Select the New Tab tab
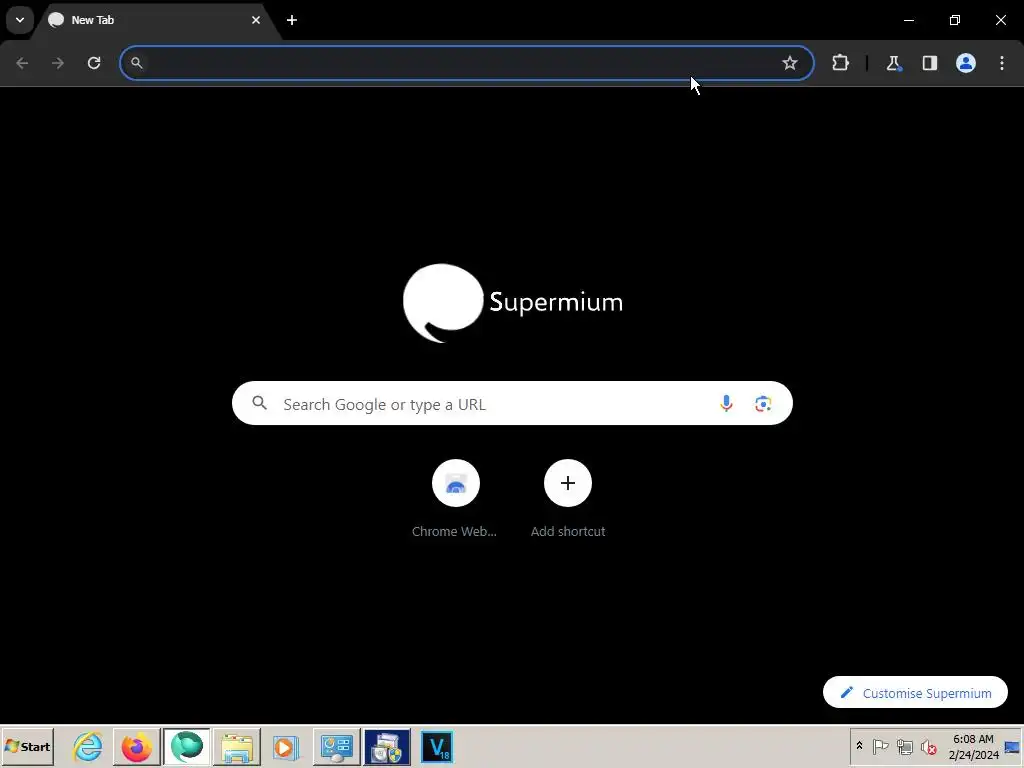Image resolution: width=1024 pixels, height=768 pixels. (x=157, y=20)
